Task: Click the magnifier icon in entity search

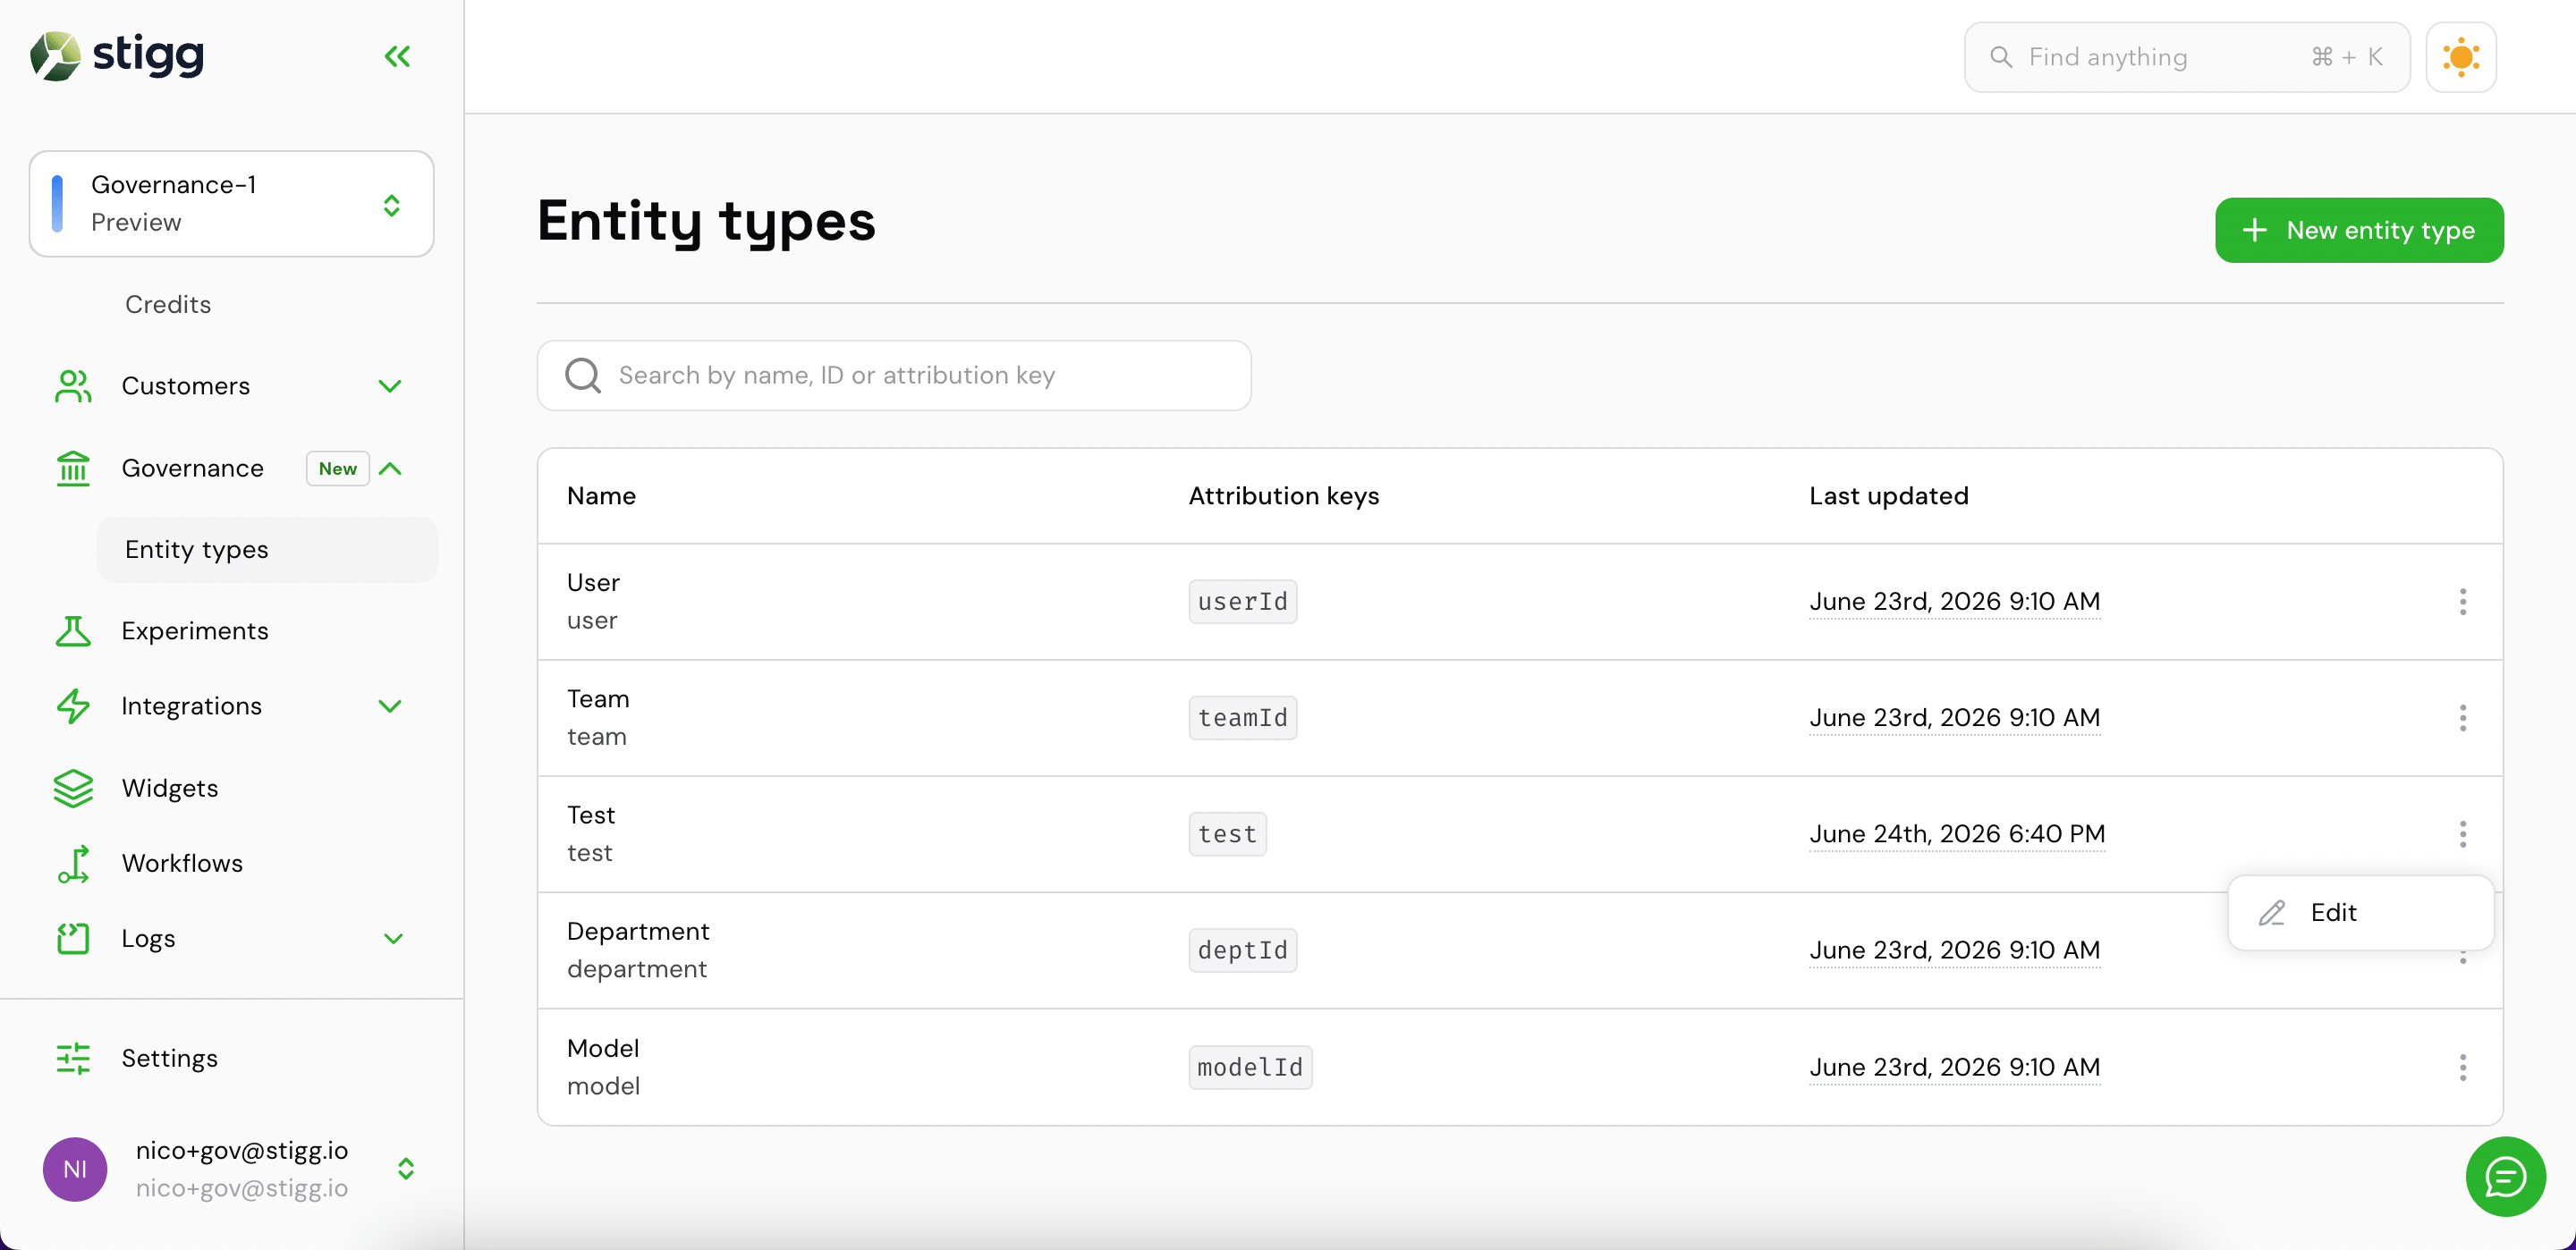Action: coord(583,375)
